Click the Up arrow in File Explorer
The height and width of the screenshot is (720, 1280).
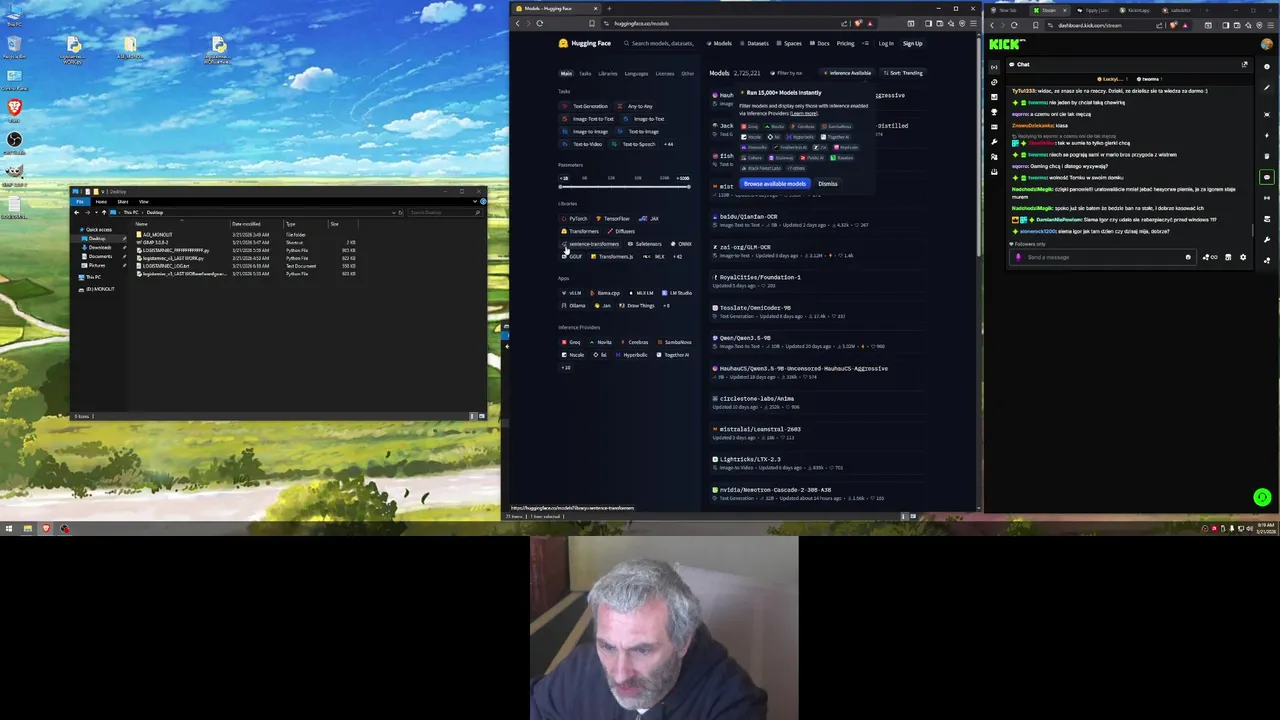[104, 213]
